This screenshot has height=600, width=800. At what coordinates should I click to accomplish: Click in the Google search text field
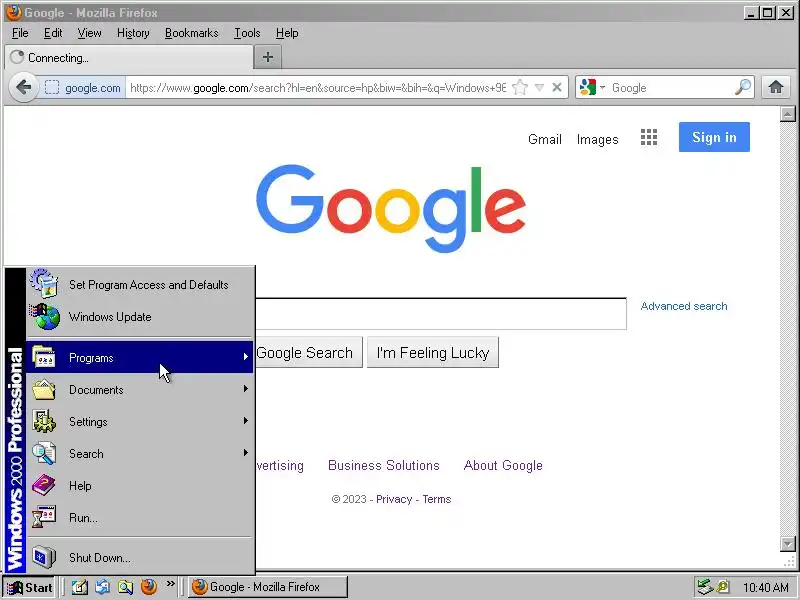click(x=440, y=314)
